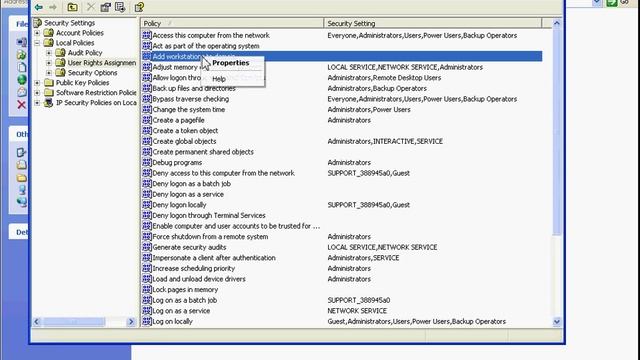Select 'Deny logon through Terminal Services'
Image resolution: width=640 pixels, height=360 pixels.
209,216
